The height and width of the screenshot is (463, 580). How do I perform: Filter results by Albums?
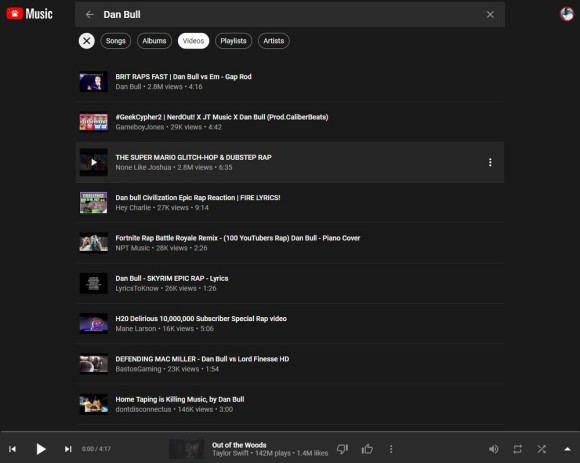tap(154, 41)
